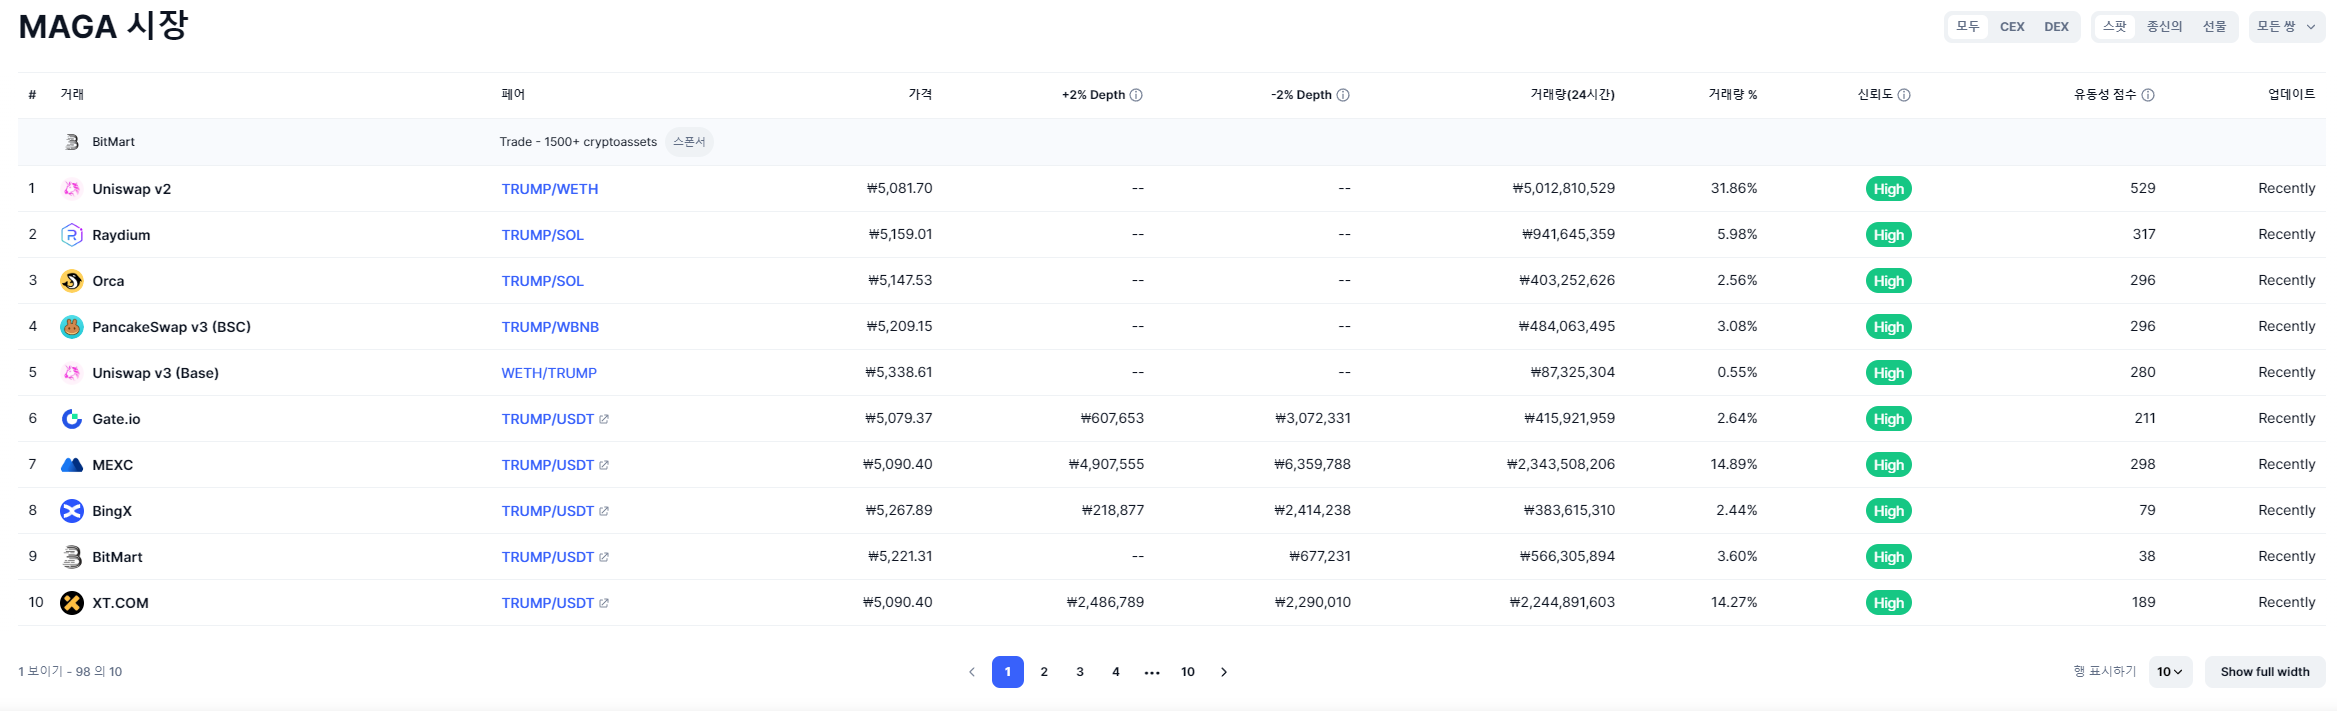Click the BingX exchange logo
The height and width of the screenshot is (711, 2337).
(x=71, y=511)
